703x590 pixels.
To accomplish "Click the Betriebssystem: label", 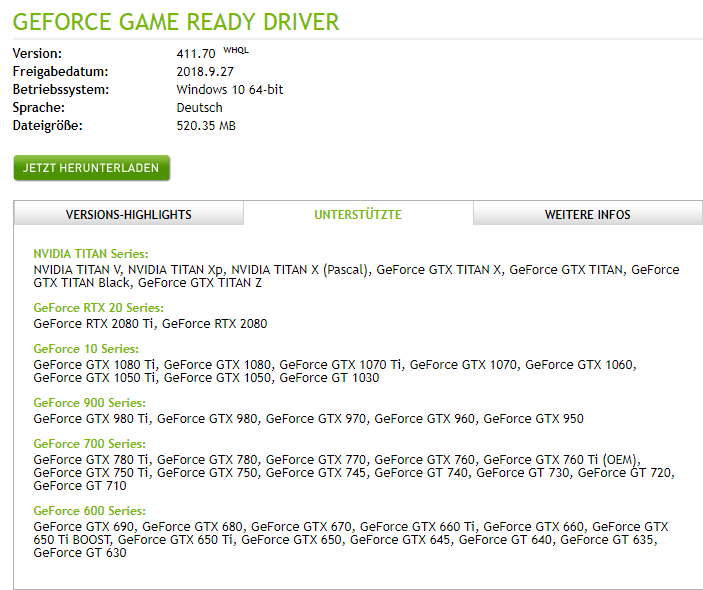I will [x=61, y=90].
